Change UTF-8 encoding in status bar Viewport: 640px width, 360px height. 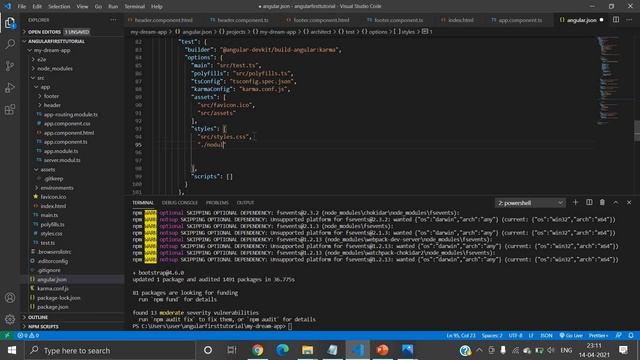pos(516,335)
